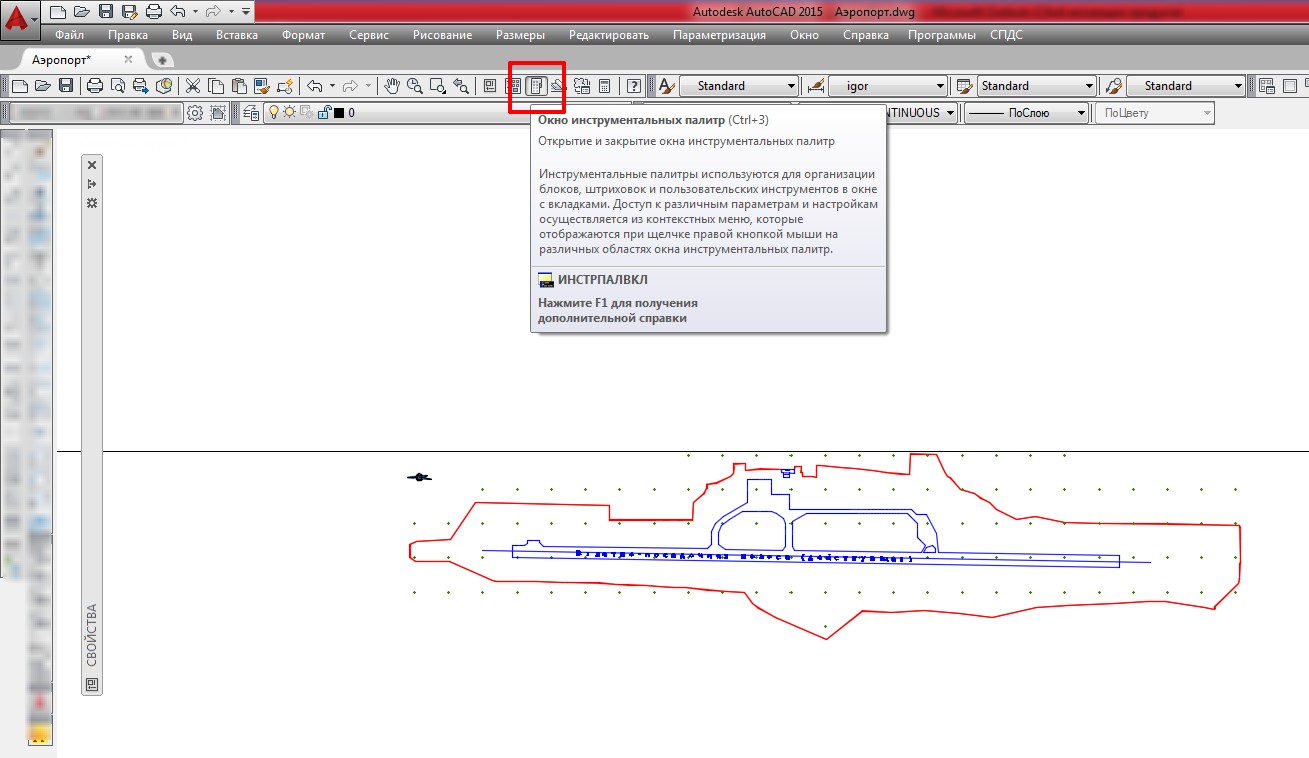Screen dimensions: 1309x758
Task: Select the Pan hand tool
Action: pyautogui.click(x=393, y=86)
